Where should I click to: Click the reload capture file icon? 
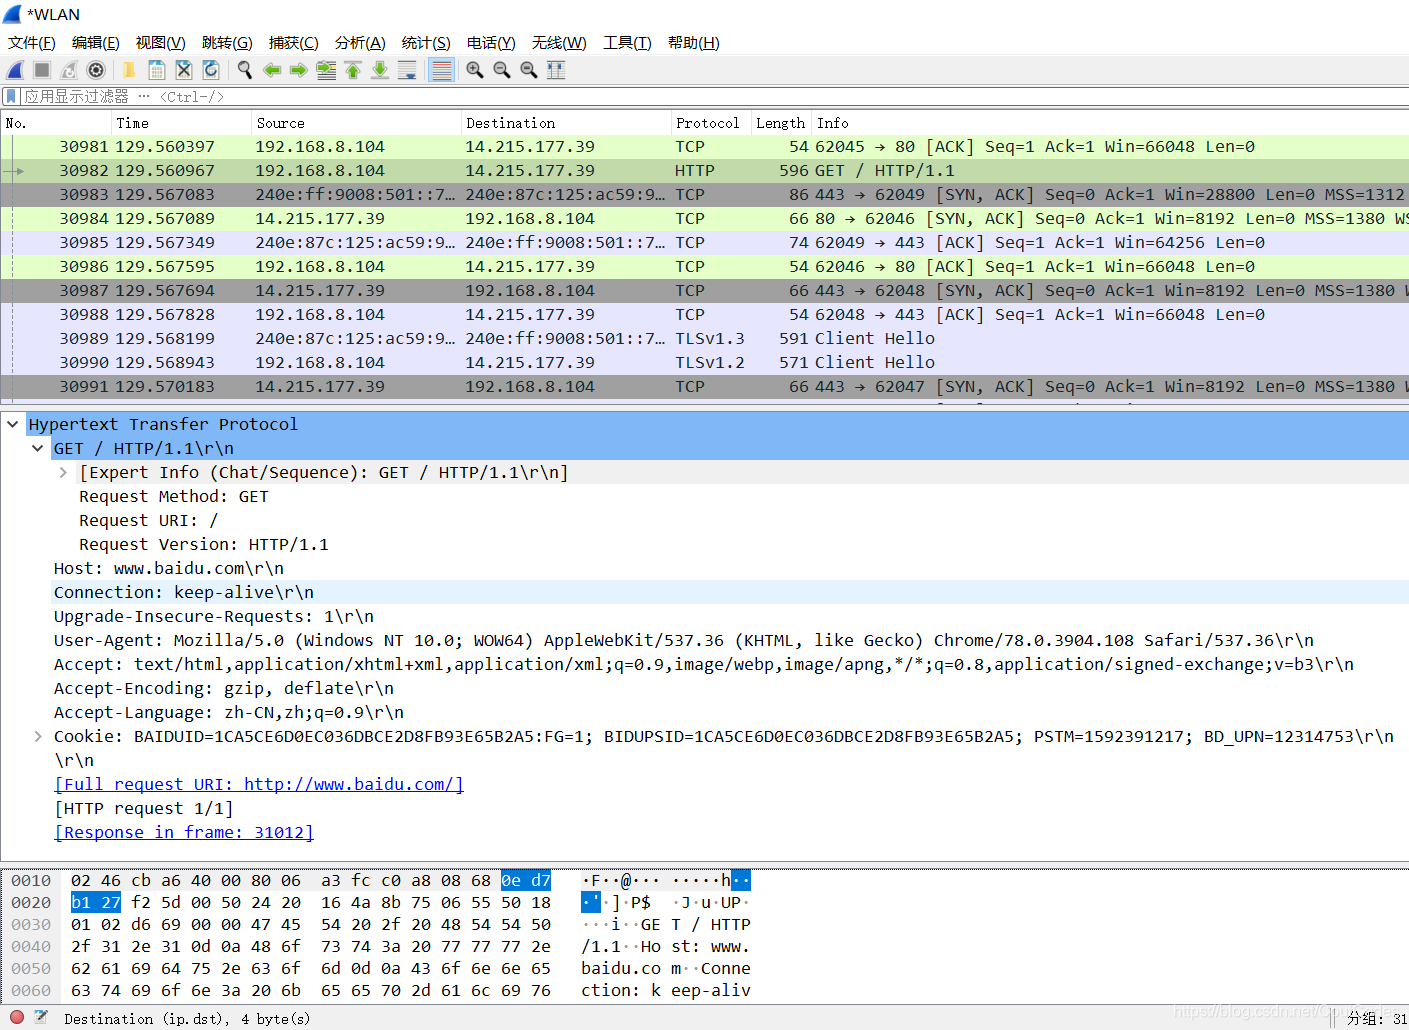pyautogui.click(x=210, y=70)
